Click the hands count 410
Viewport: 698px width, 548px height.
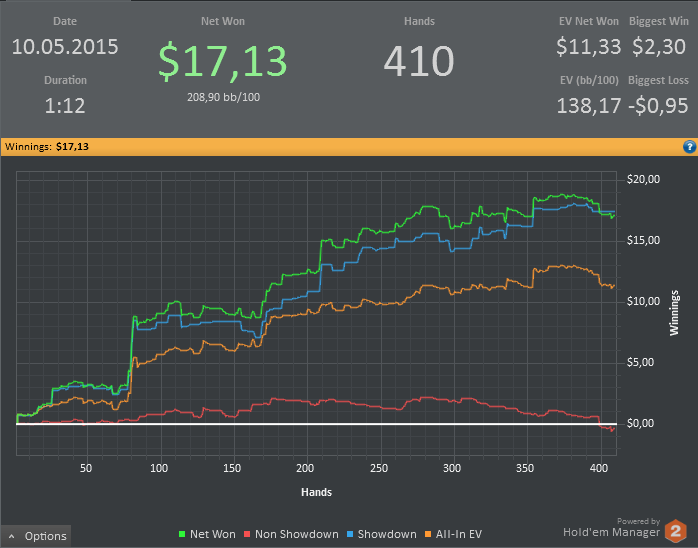(419, 61)
